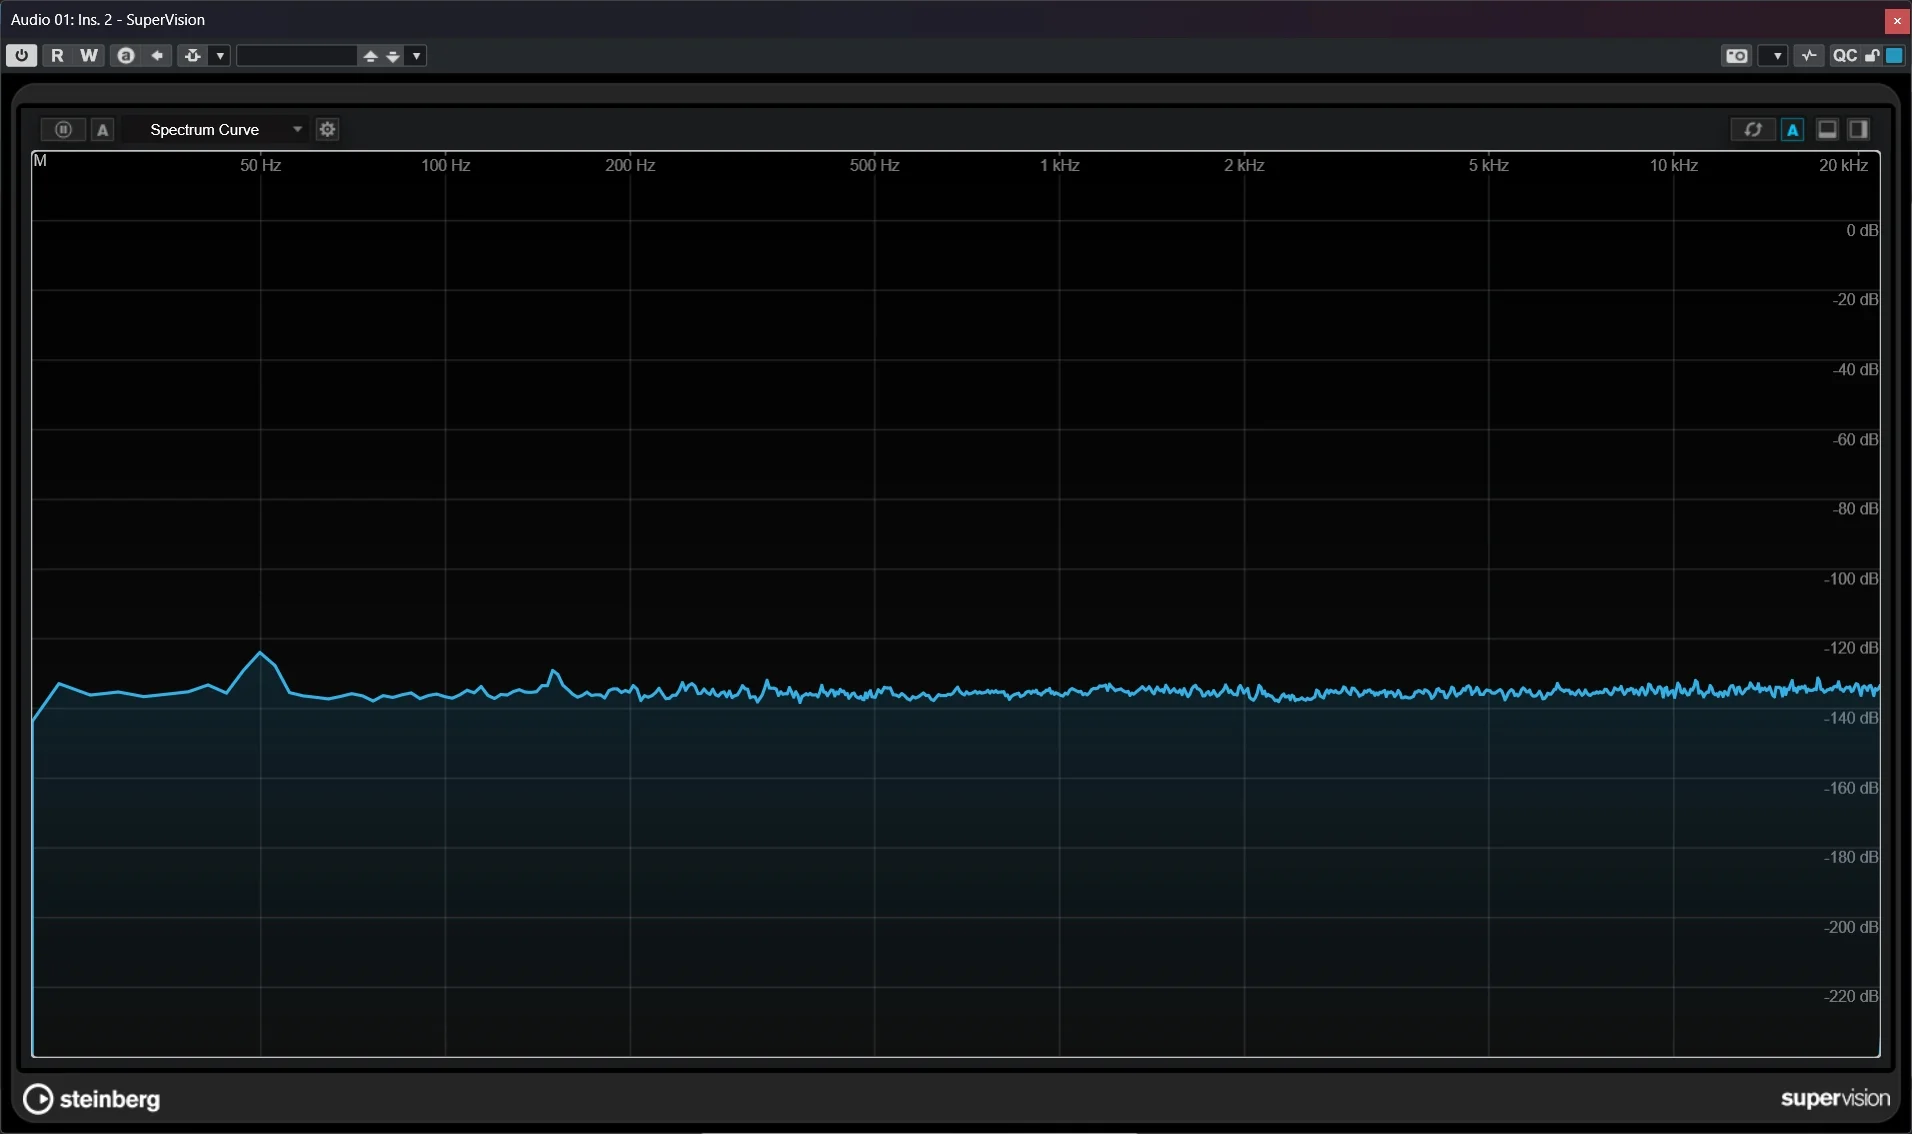Switch between A/B settings button
The height and width of the screenshot is (1134, 1912).
pyautogui.click(x=126, y=56)
